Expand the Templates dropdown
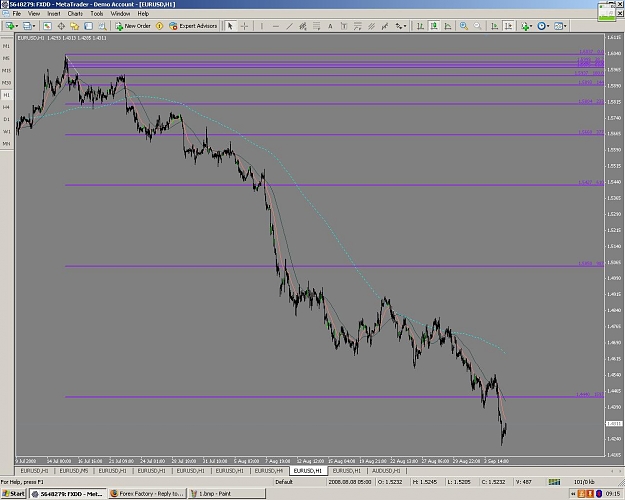Image resolution: width=625 pixels, height=500 pixels. click(x=565, y=26)
